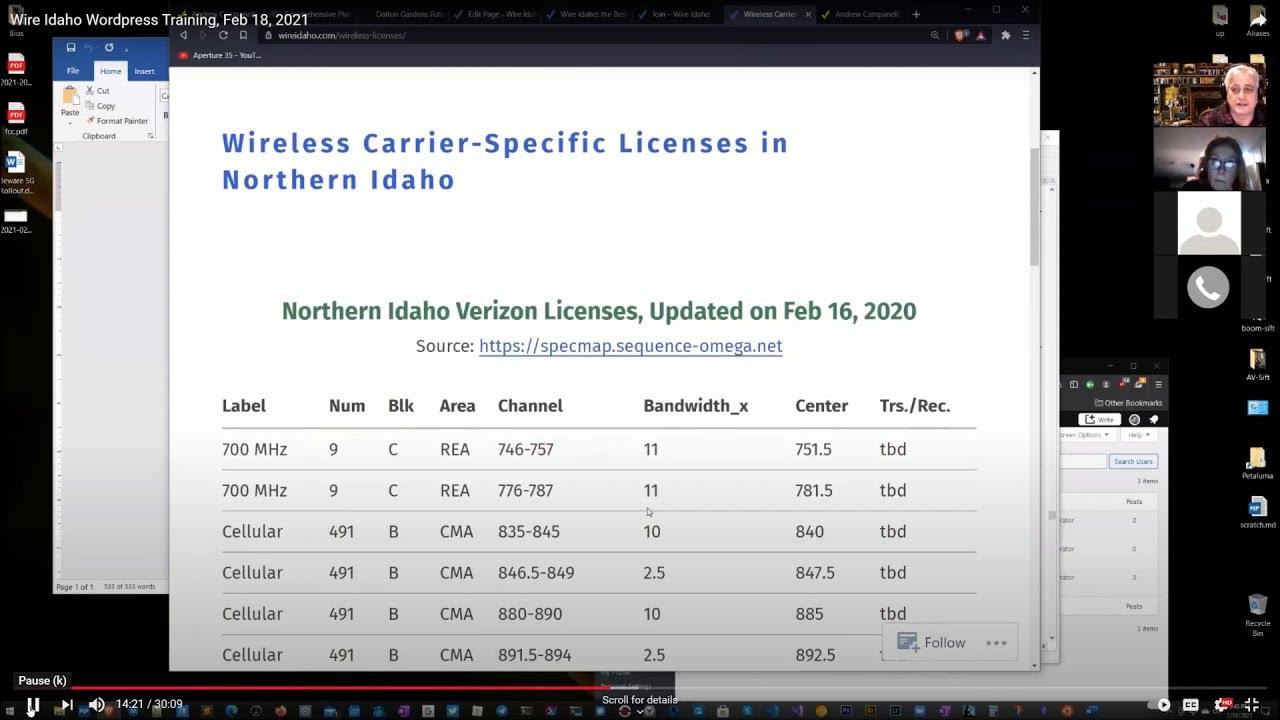Select the Home ribbon tab in Word
This screenshot has width=1280, height=720.
(110, 71)
